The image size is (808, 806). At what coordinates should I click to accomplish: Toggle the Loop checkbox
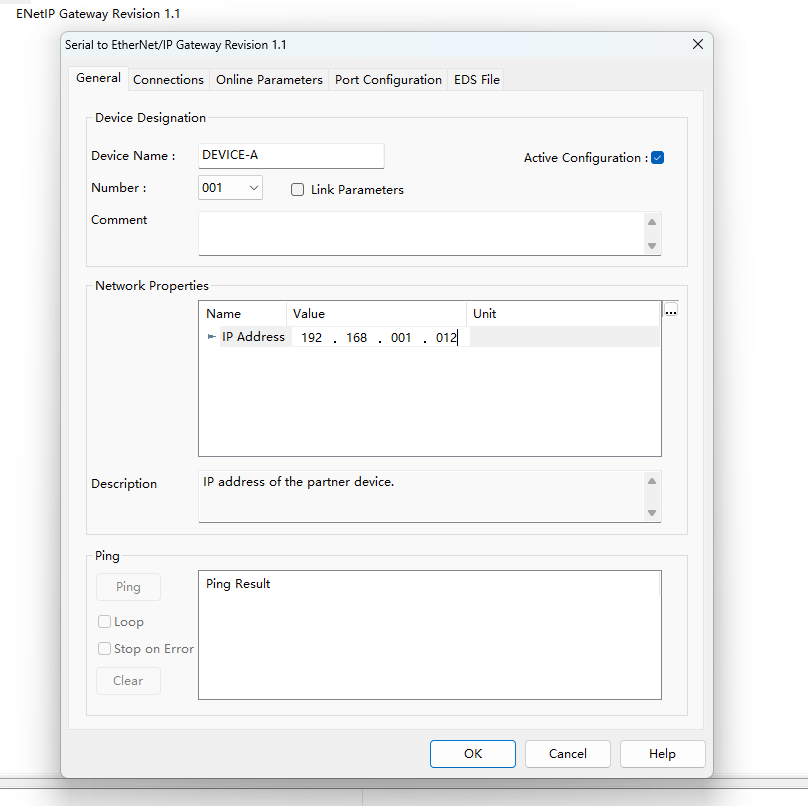104,622
